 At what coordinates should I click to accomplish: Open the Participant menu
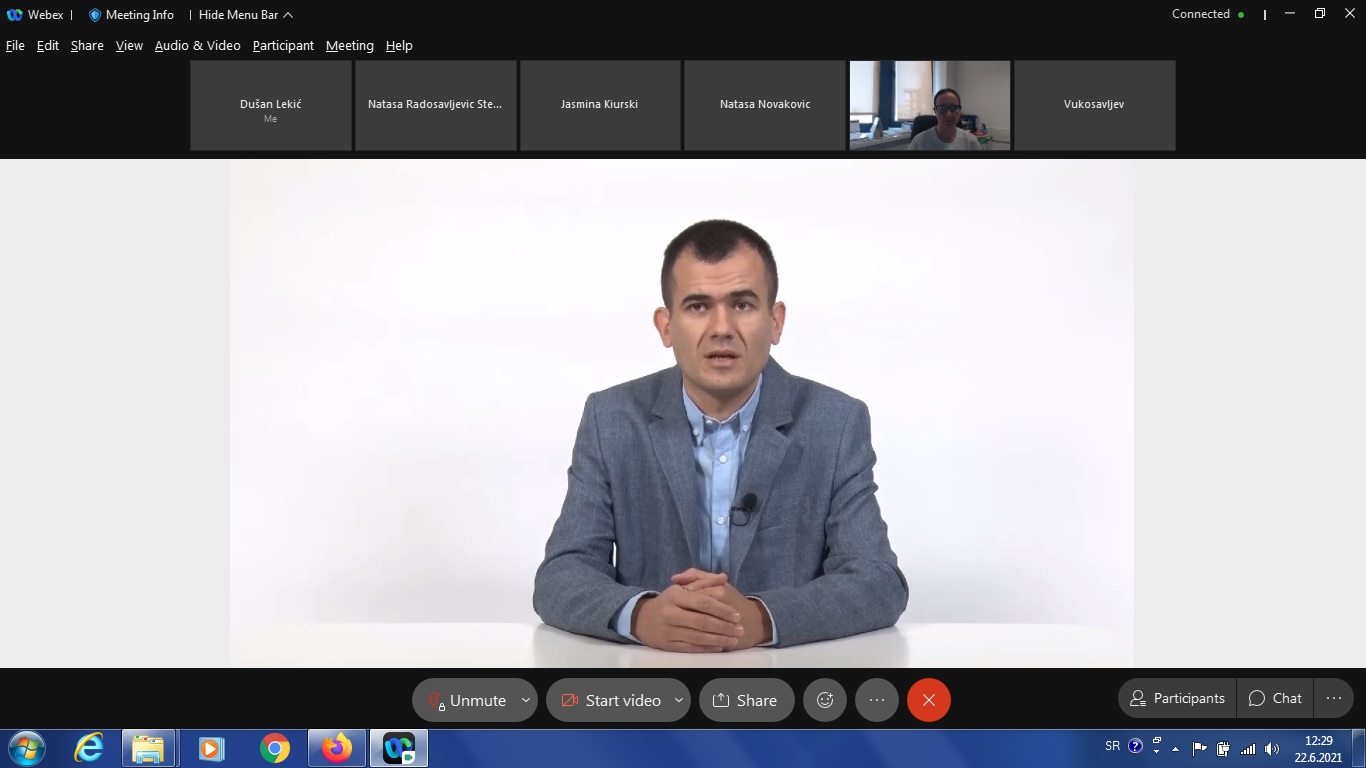coord(283,45)
